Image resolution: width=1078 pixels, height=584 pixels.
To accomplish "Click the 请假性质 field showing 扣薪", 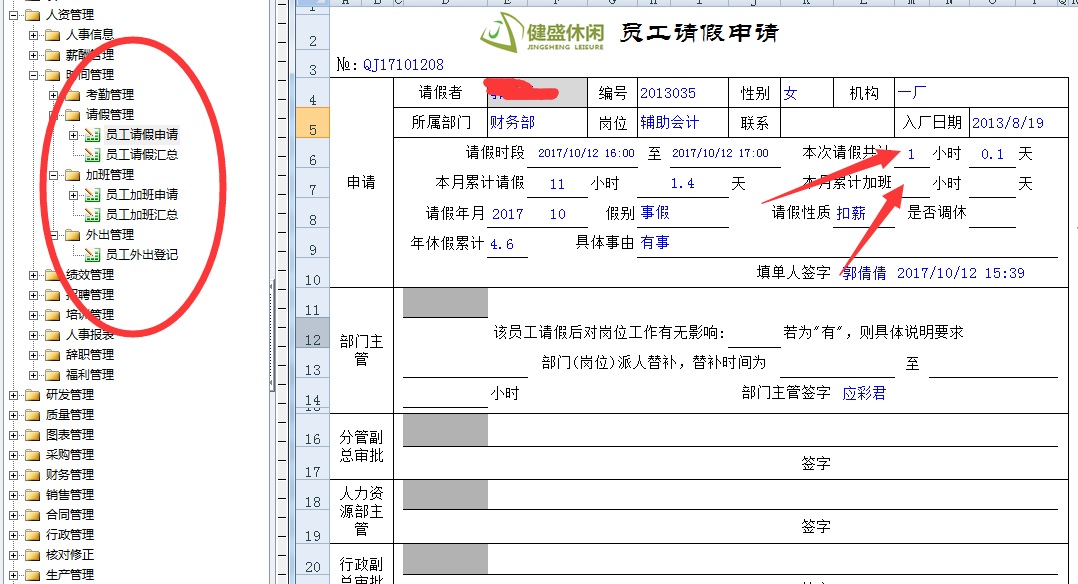I will pos(864,213).
